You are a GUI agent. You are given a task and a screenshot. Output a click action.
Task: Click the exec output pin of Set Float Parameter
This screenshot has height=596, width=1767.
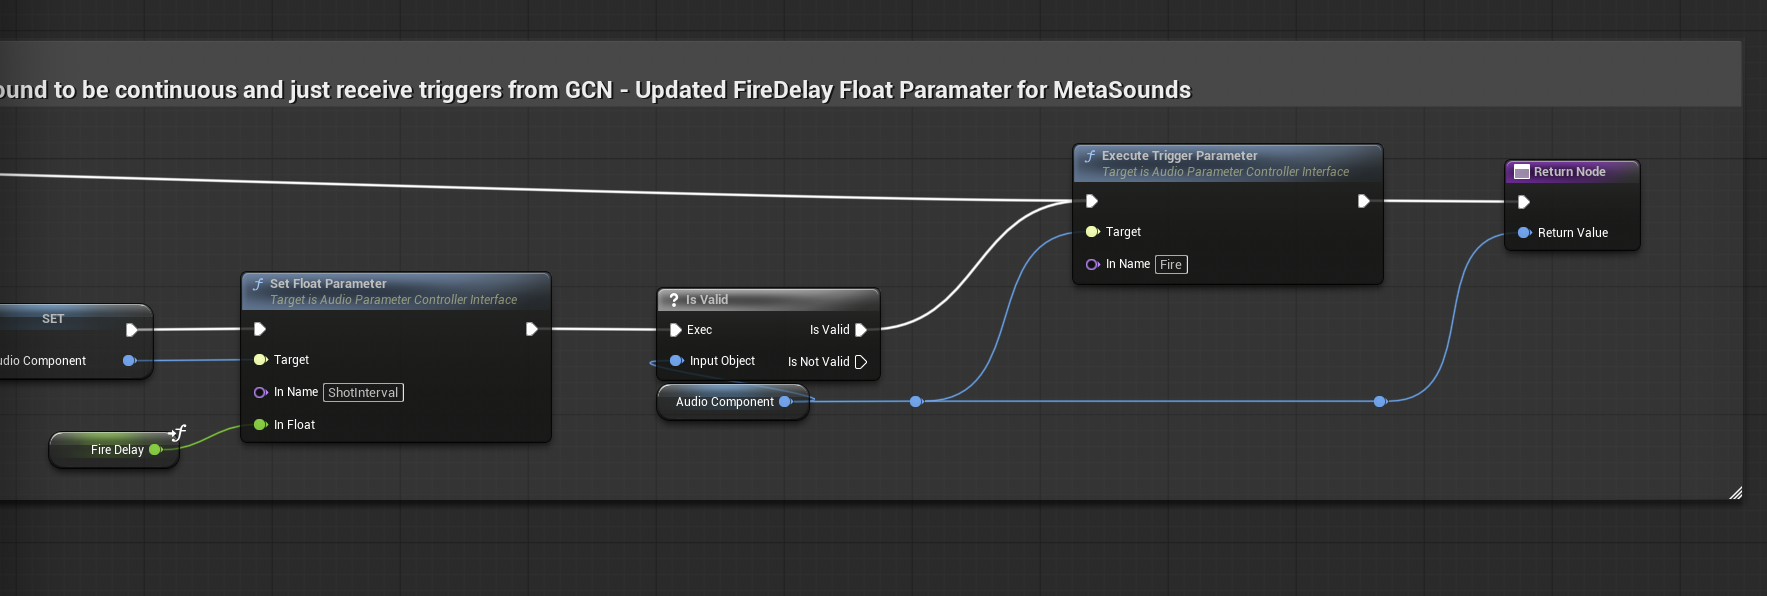click(x=532, y=329)
